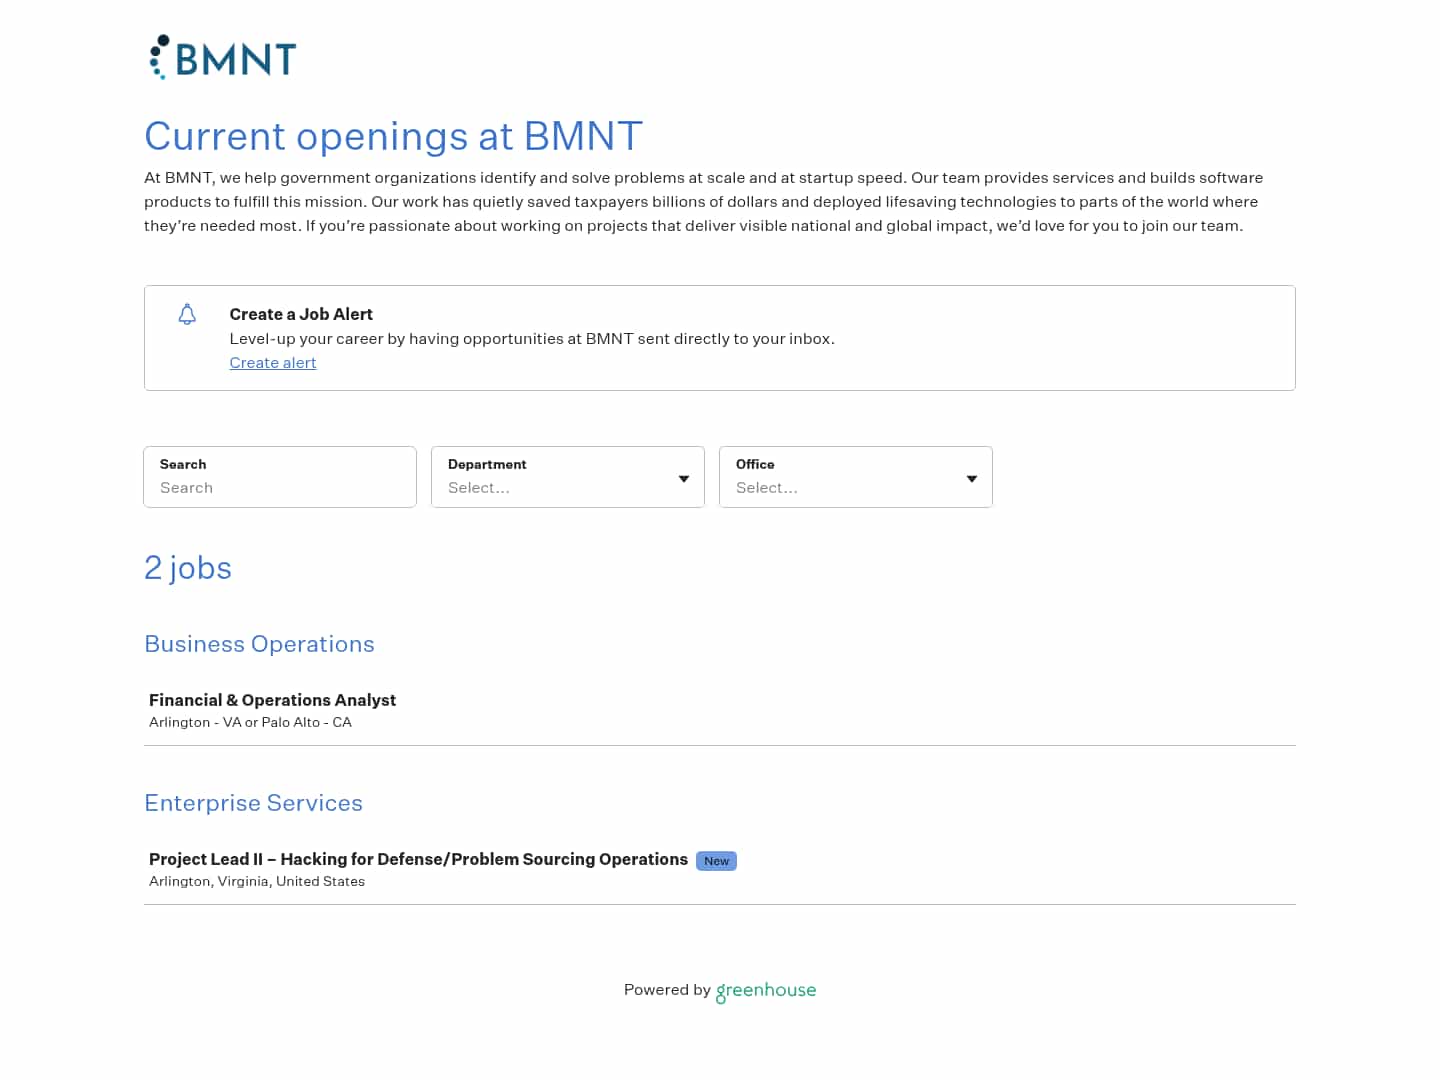The height and width of the screenshot is (1080, 1440).
Task: Visit greenhouse via the footer logo
Action: pyautogui.click(x=766, y=990)
